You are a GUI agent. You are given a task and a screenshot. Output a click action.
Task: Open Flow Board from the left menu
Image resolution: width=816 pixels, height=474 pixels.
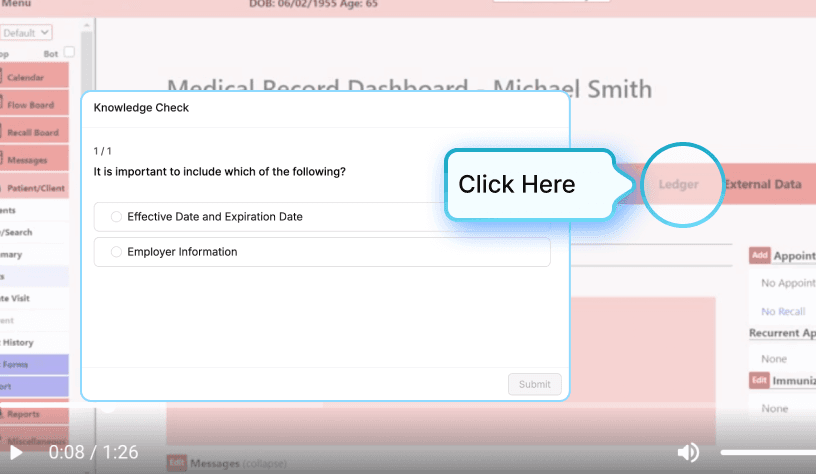[x=34, y=104]
